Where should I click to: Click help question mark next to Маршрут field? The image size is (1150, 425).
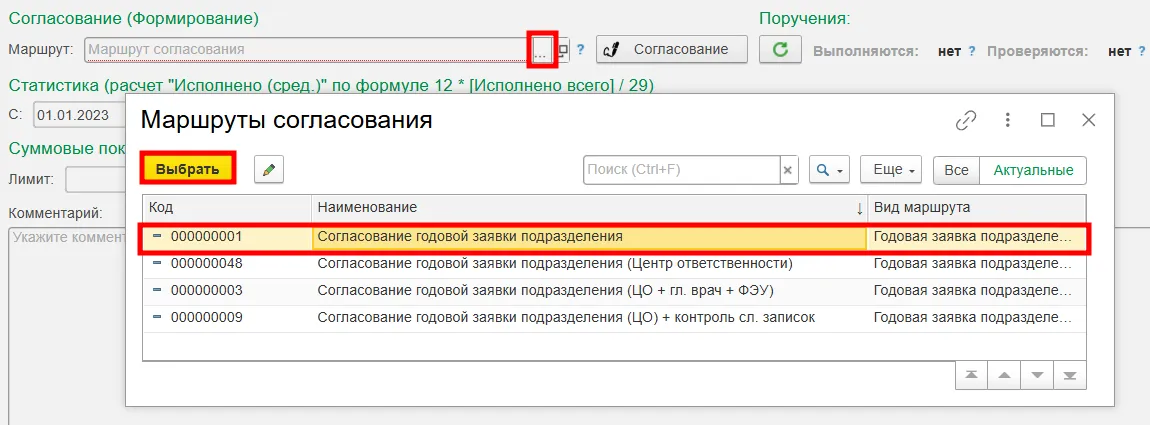pos(580,50)
